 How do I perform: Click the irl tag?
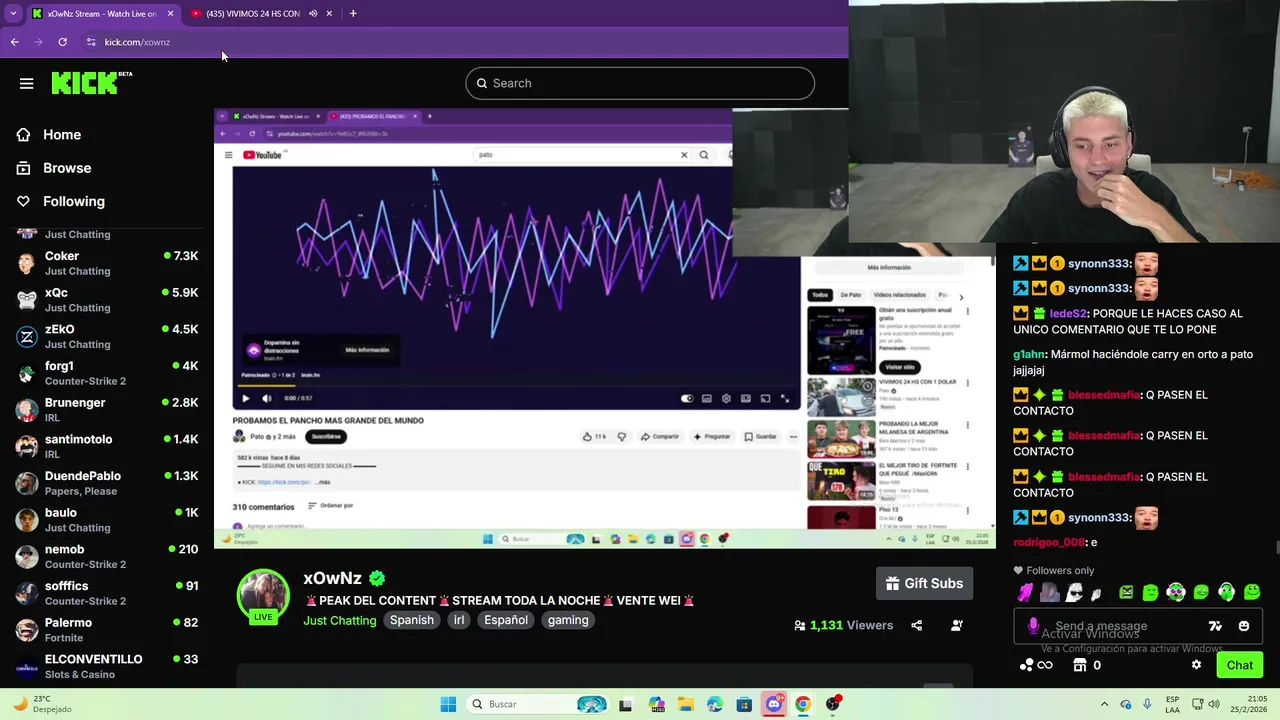(x=459, y=620)
